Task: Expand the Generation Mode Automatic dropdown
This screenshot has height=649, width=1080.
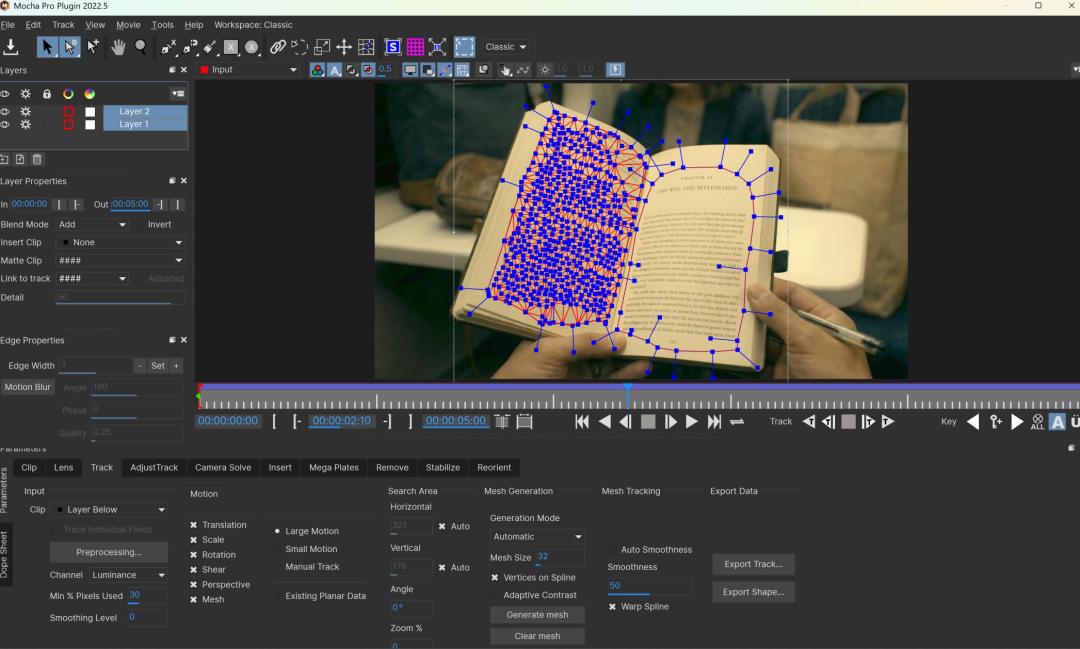Action: [x=536, y=537]
